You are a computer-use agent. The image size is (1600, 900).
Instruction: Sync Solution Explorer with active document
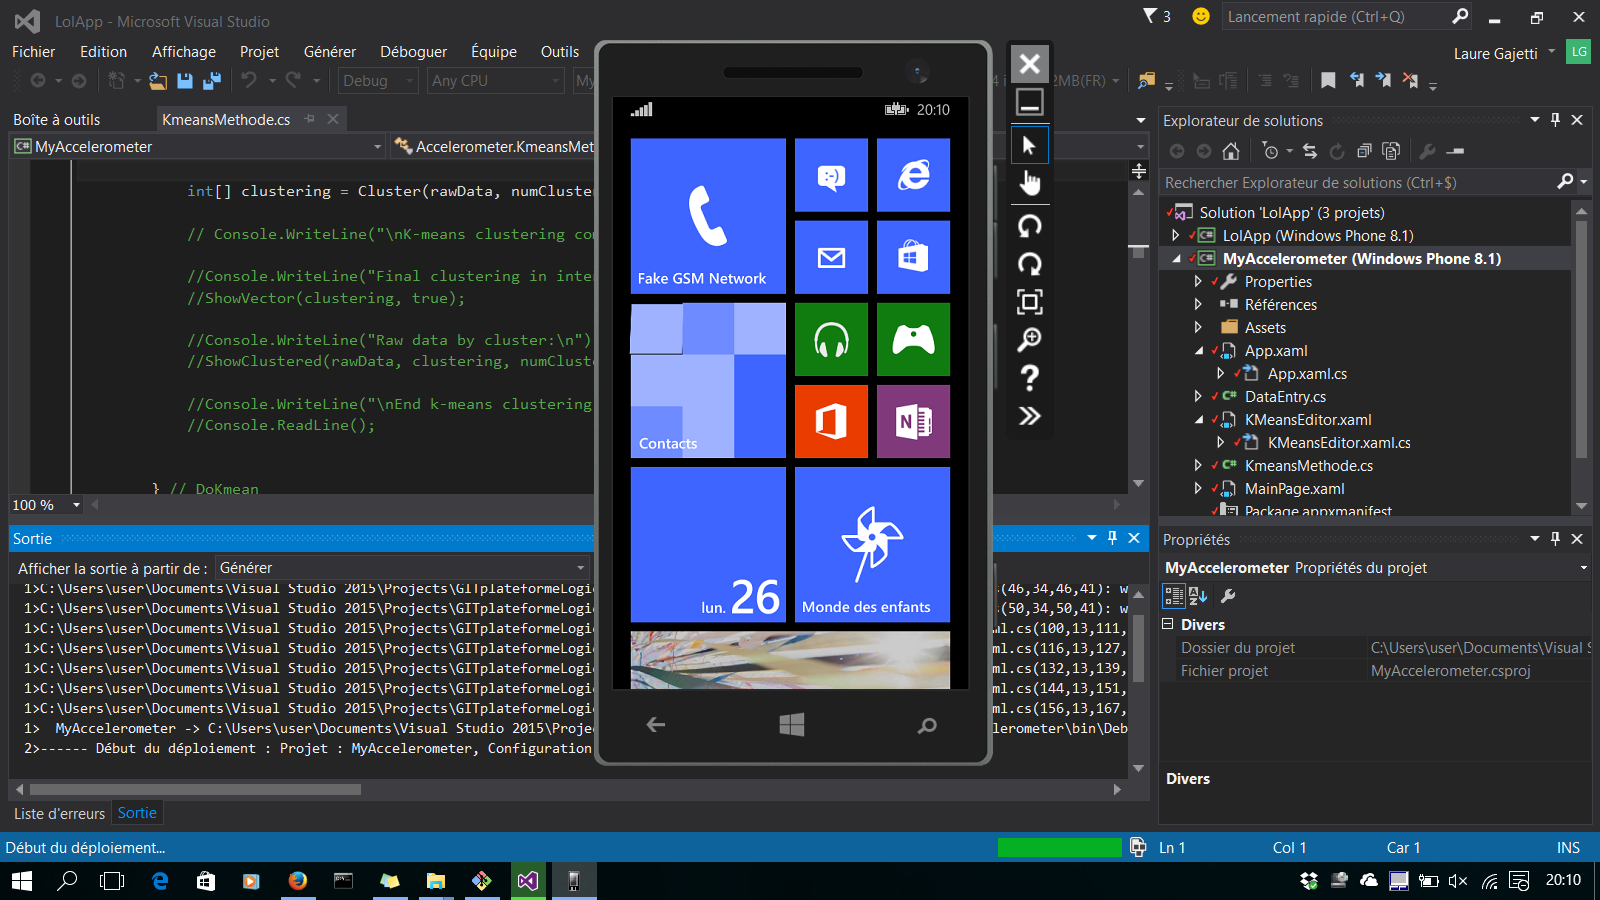1312,151
